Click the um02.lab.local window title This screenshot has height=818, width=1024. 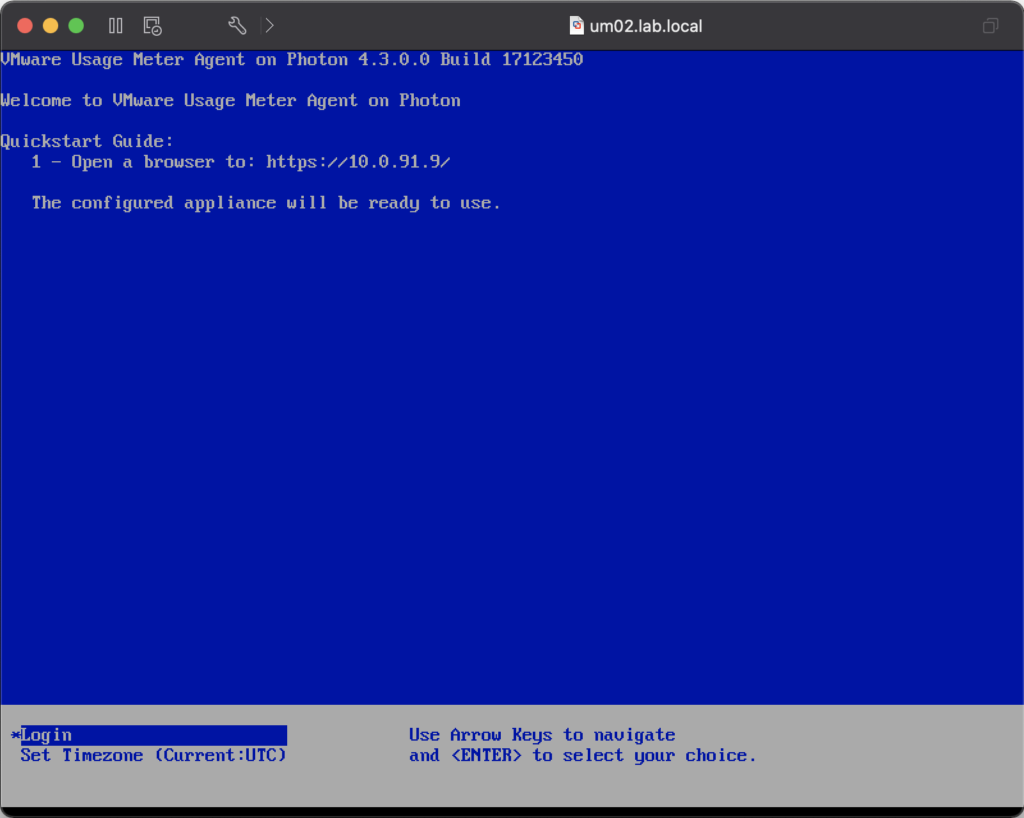coord(646,26)
